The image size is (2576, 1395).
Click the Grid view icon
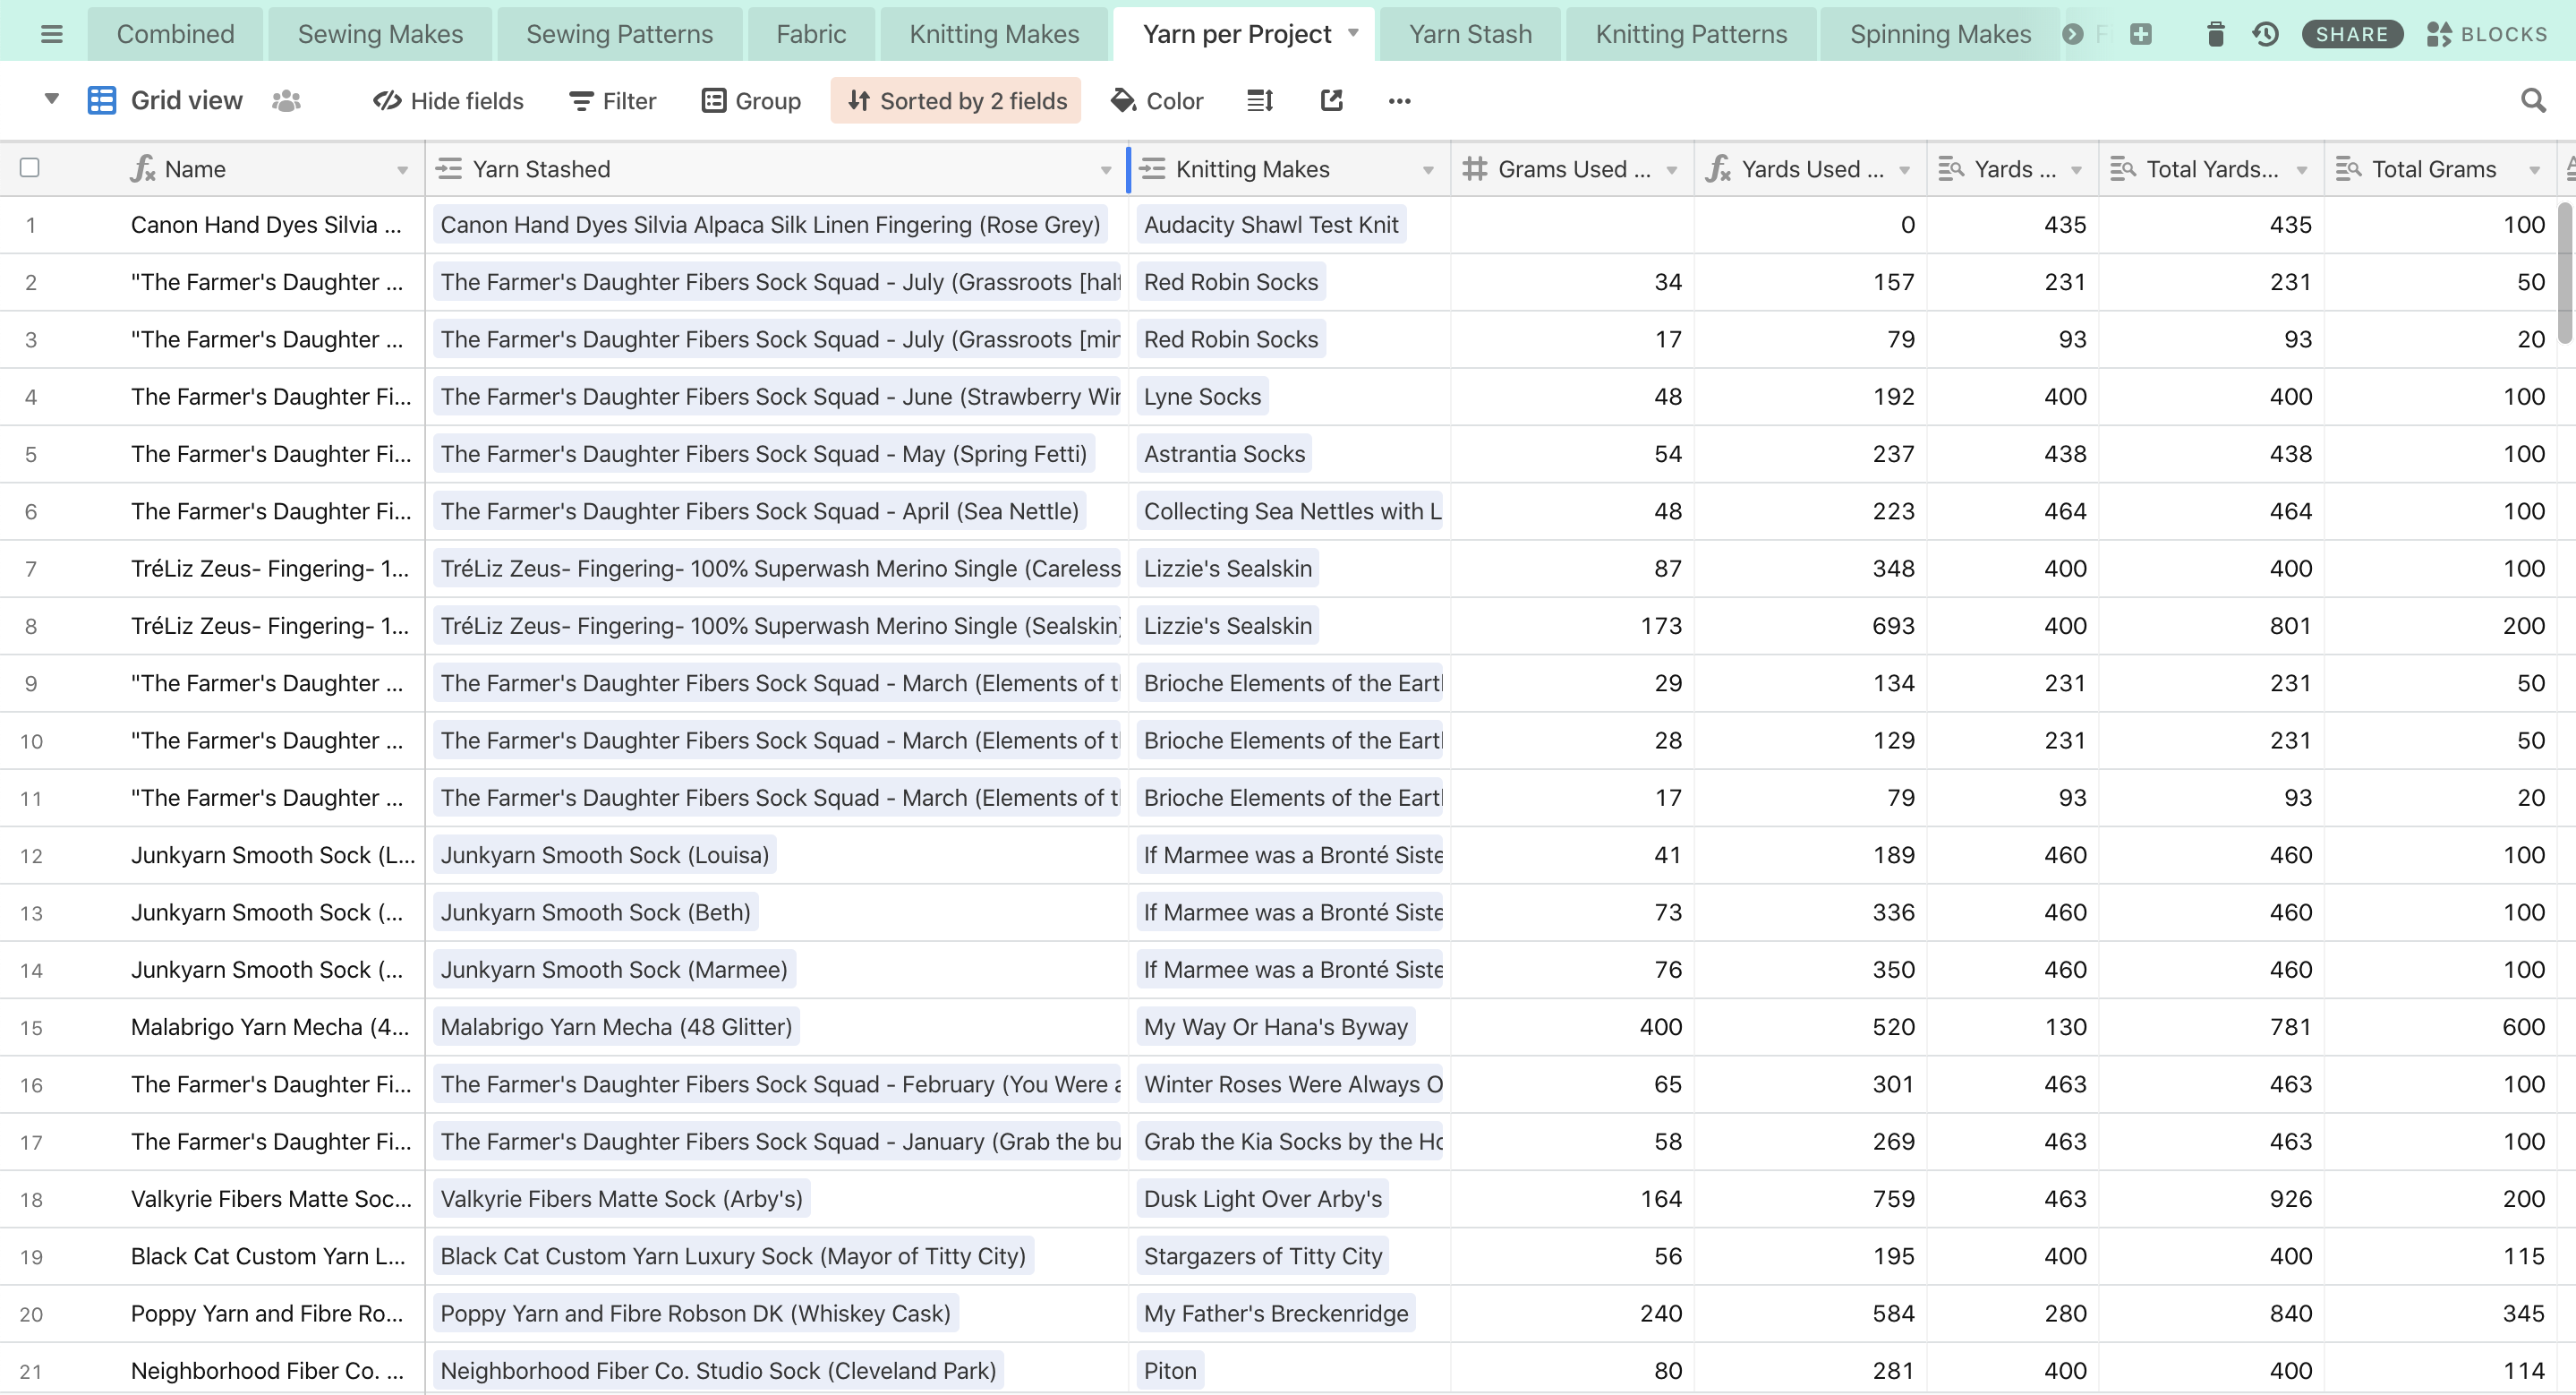(101, 100)
